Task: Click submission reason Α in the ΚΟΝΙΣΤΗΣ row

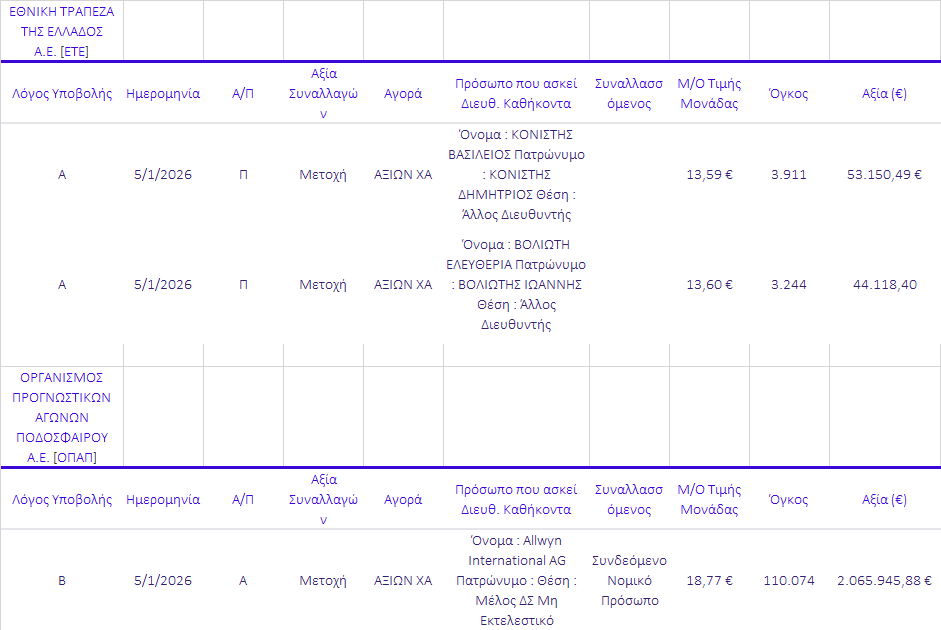Action: (x=62, y=175)
